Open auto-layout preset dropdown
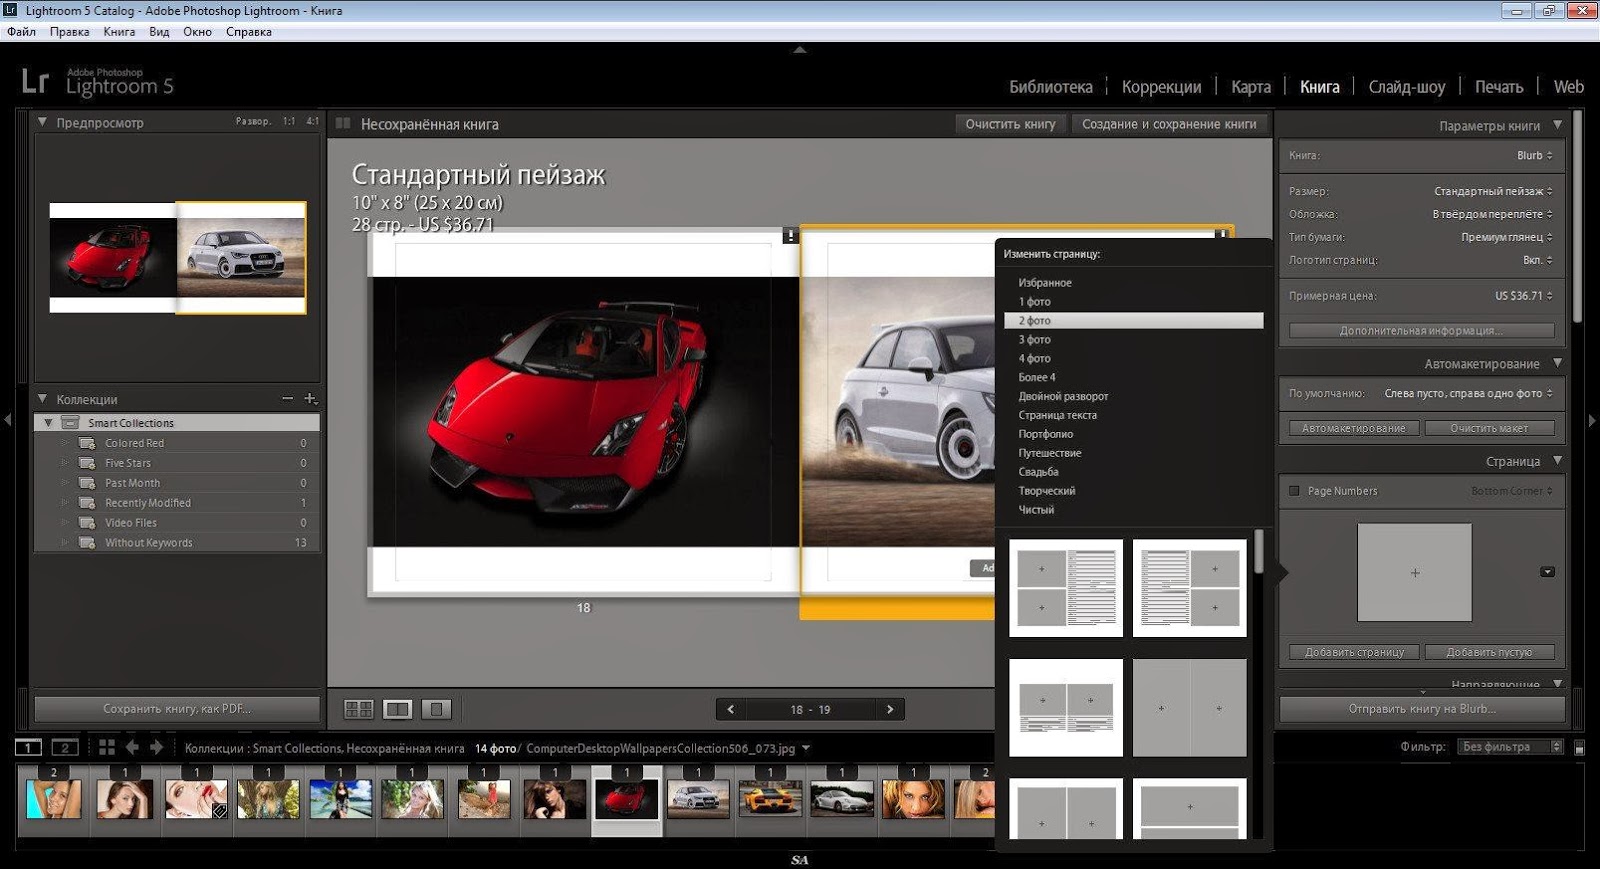 pos(1468,393)
